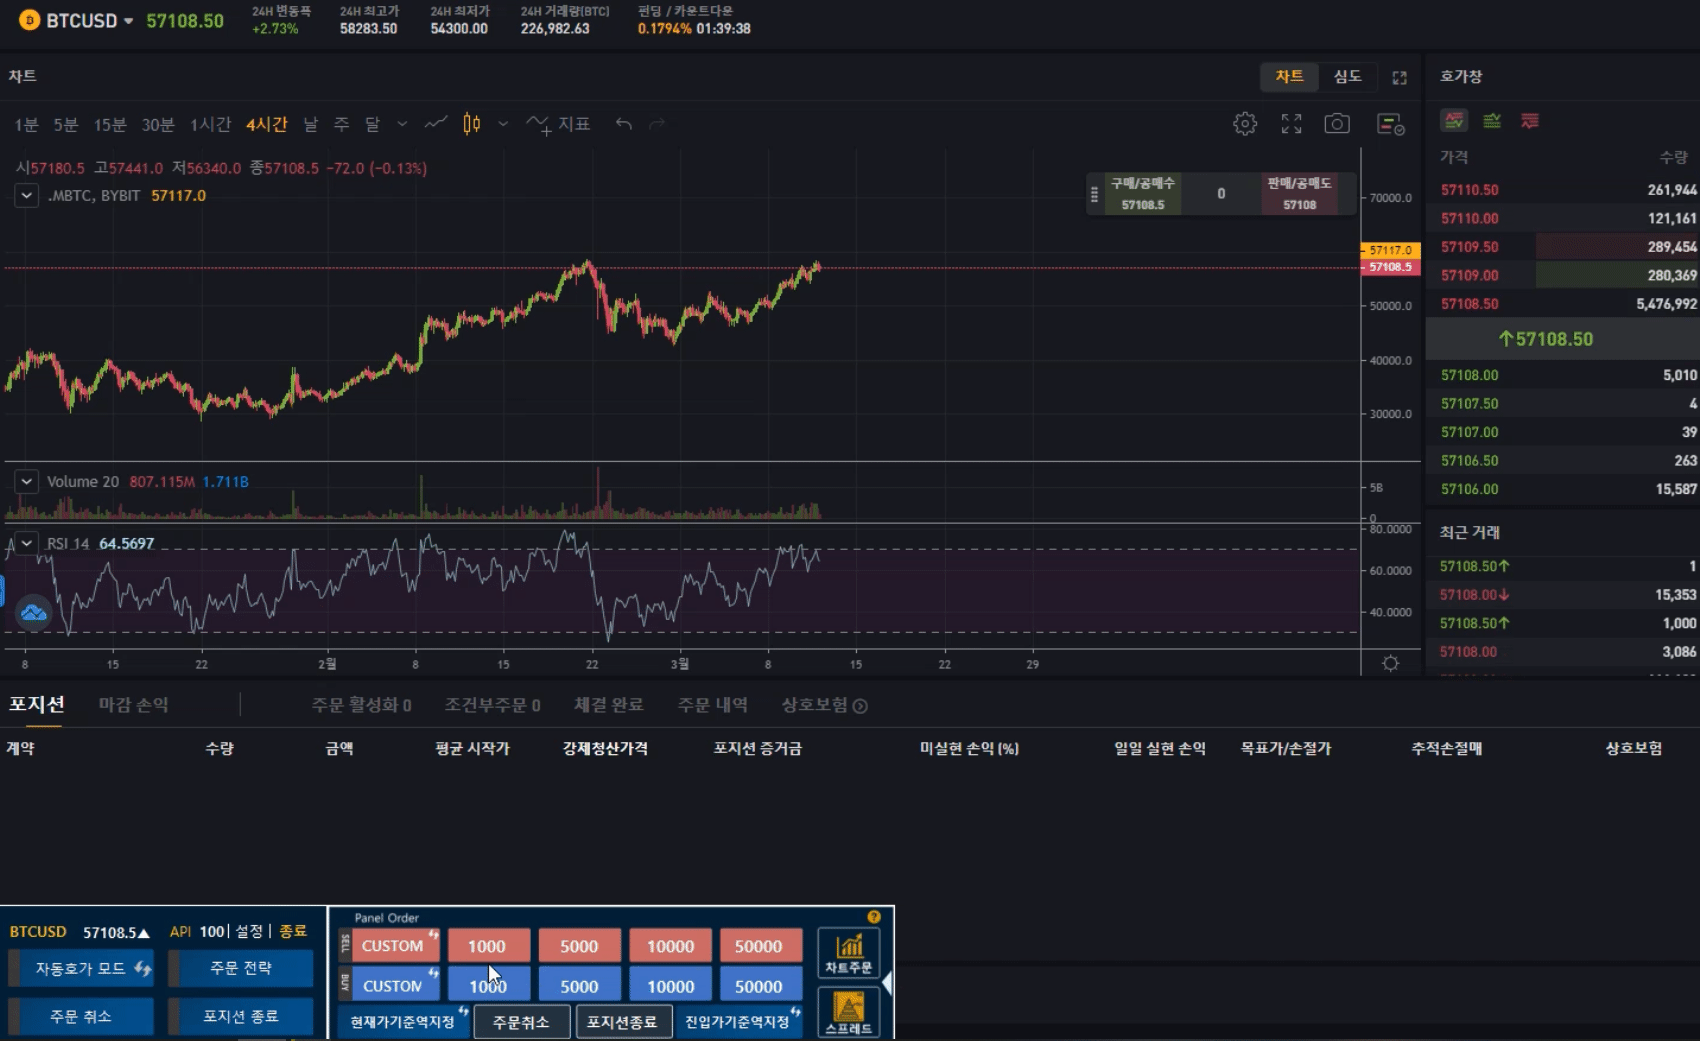Click the blue cloud icon on chart
Image resolution: width=1700 pixels, height=1041 pixels.
pyautogui.click(x=34, y=612)
